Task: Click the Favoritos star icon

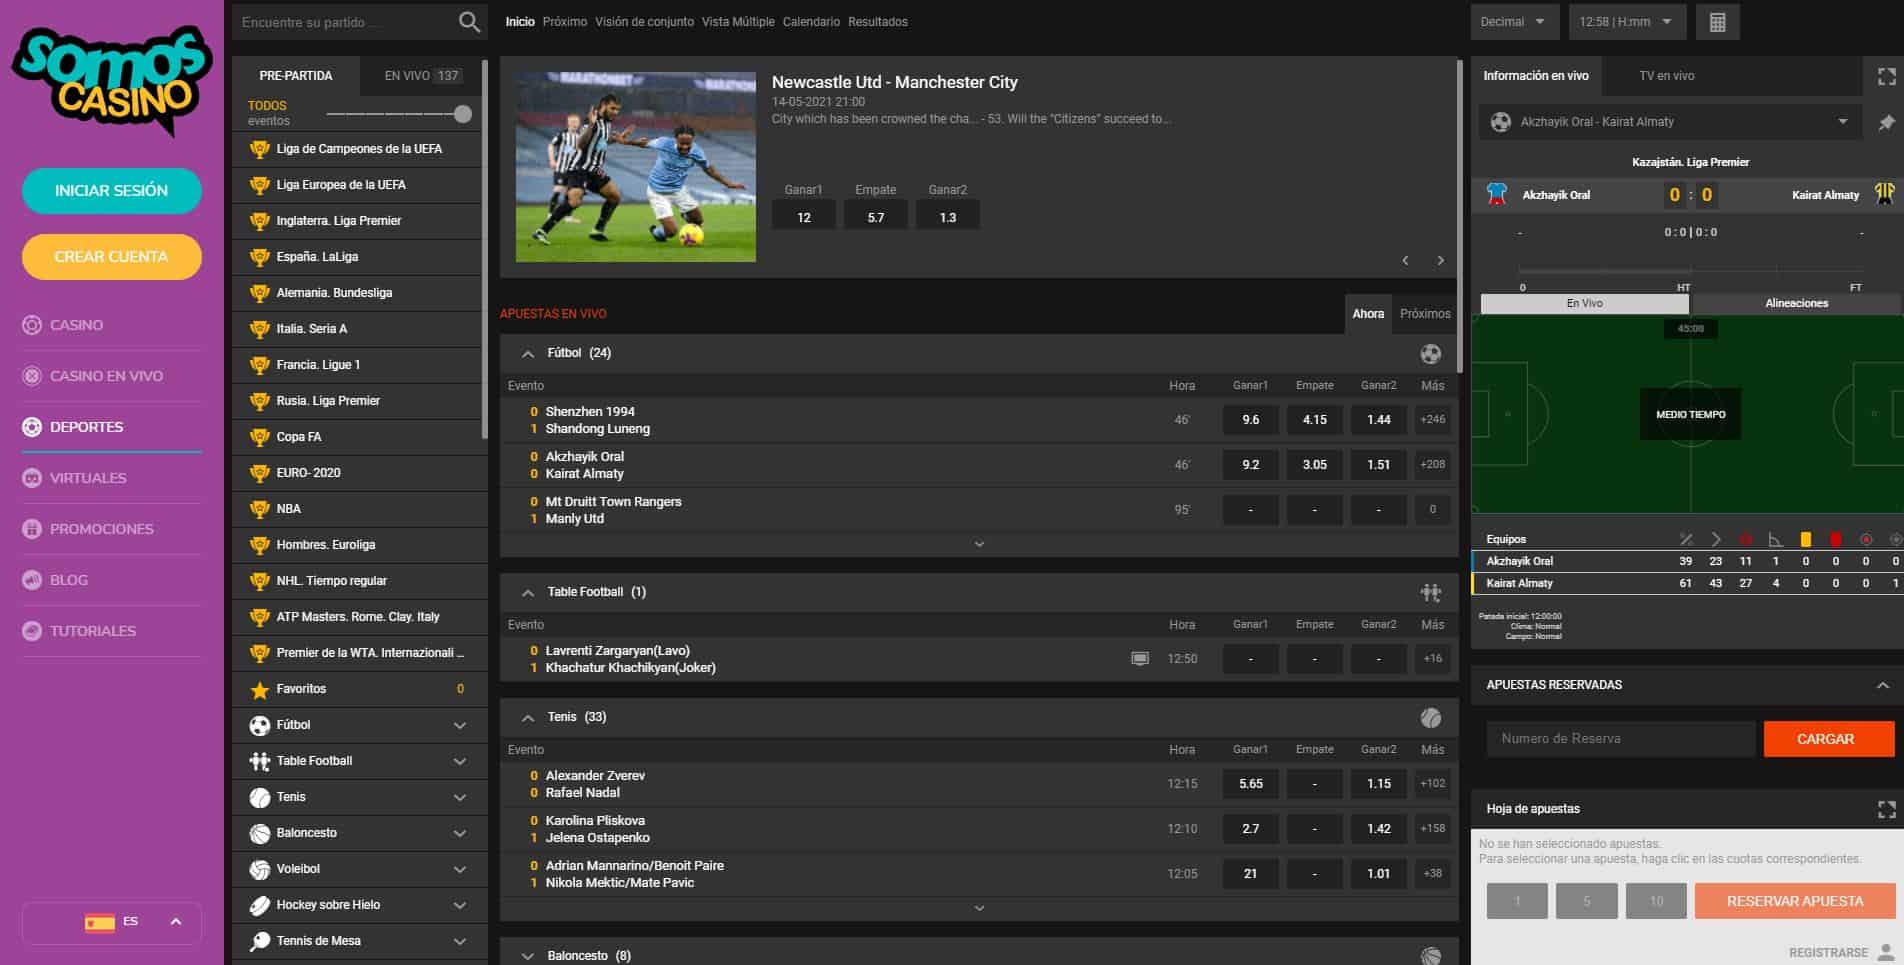Action: (260, 689)
